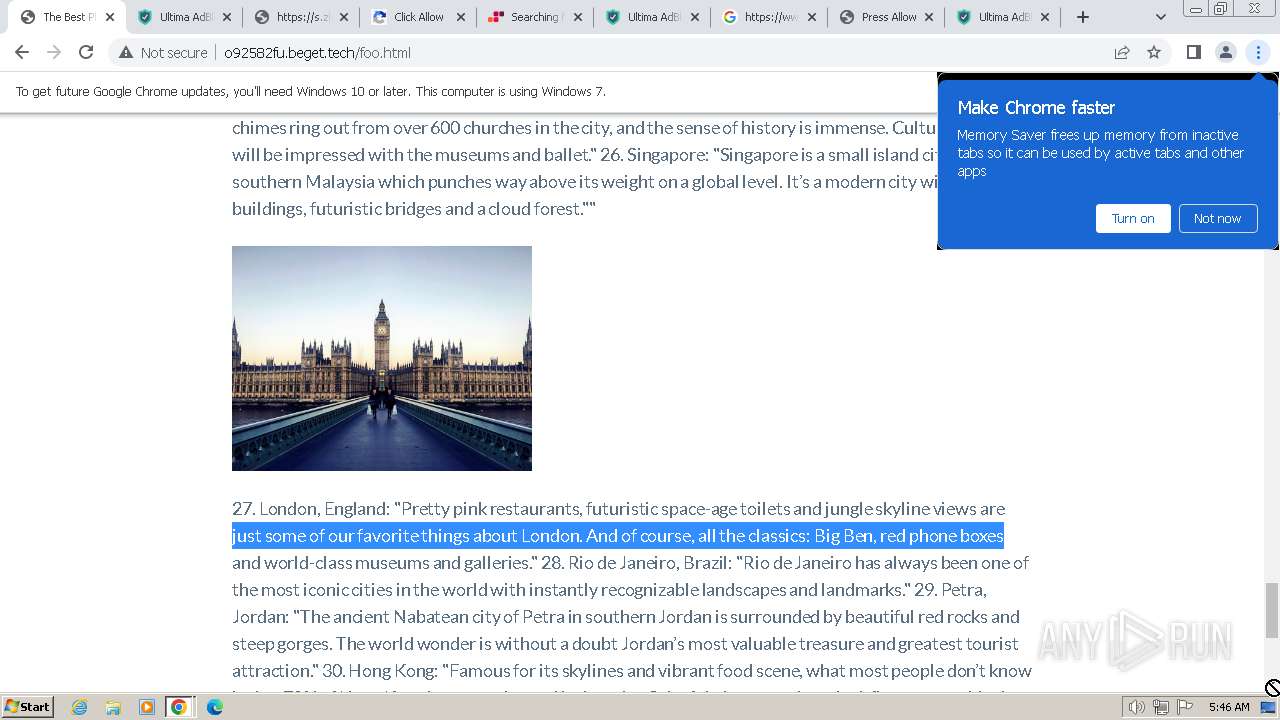The height and width of the screenshot is (720, 1280).
Task: Launch Microsoft Edge from the taskbar
Action: click(x=214, y=707)
